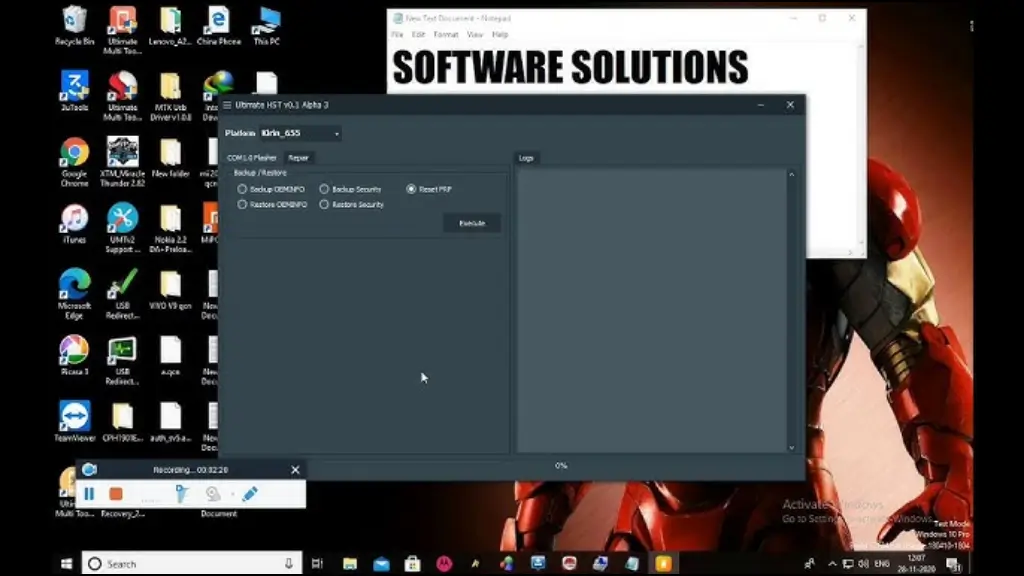This screenshot has width=1024, height=576.
Task: Click the SOFTWARE SOLUTIONS text in Notepad
Action: pyautogui.click(x=571, y=67)
